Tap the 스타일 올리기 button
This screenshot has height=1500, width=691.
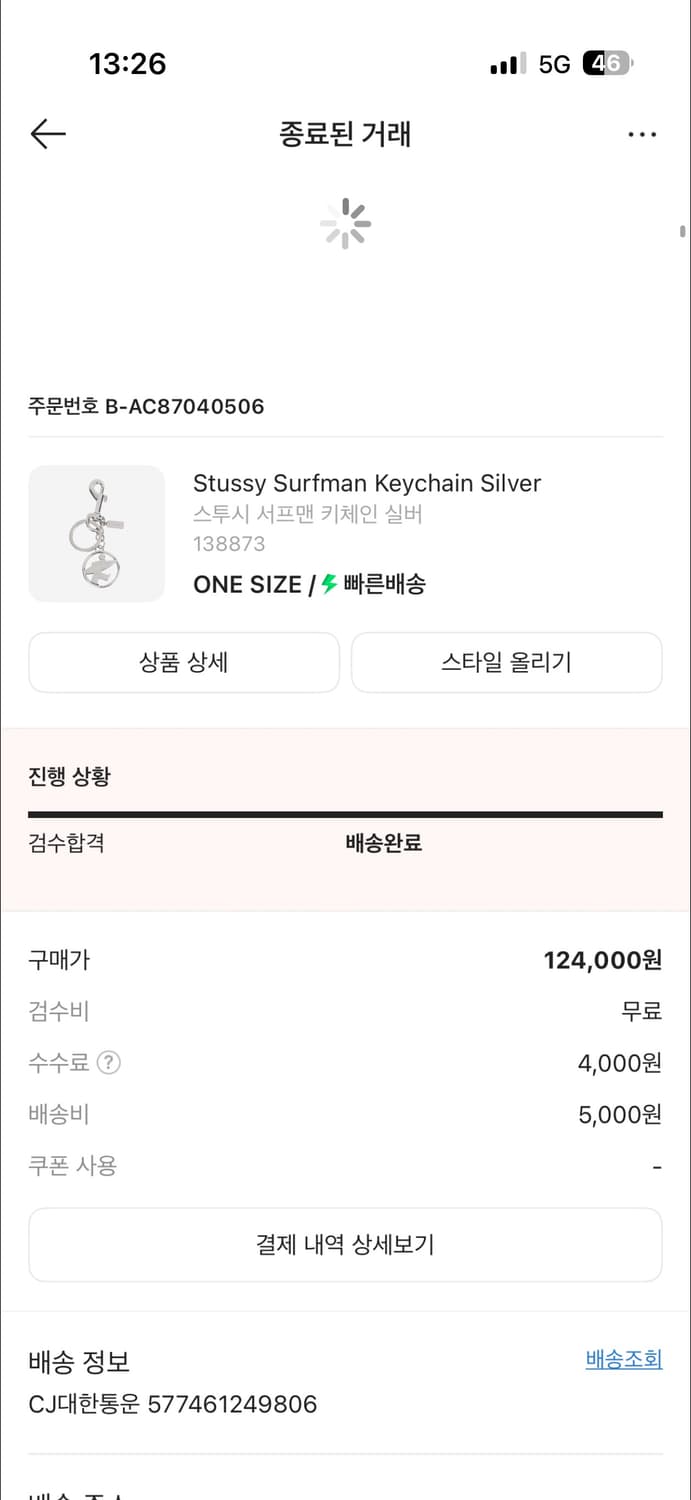[x=506, y=662]
